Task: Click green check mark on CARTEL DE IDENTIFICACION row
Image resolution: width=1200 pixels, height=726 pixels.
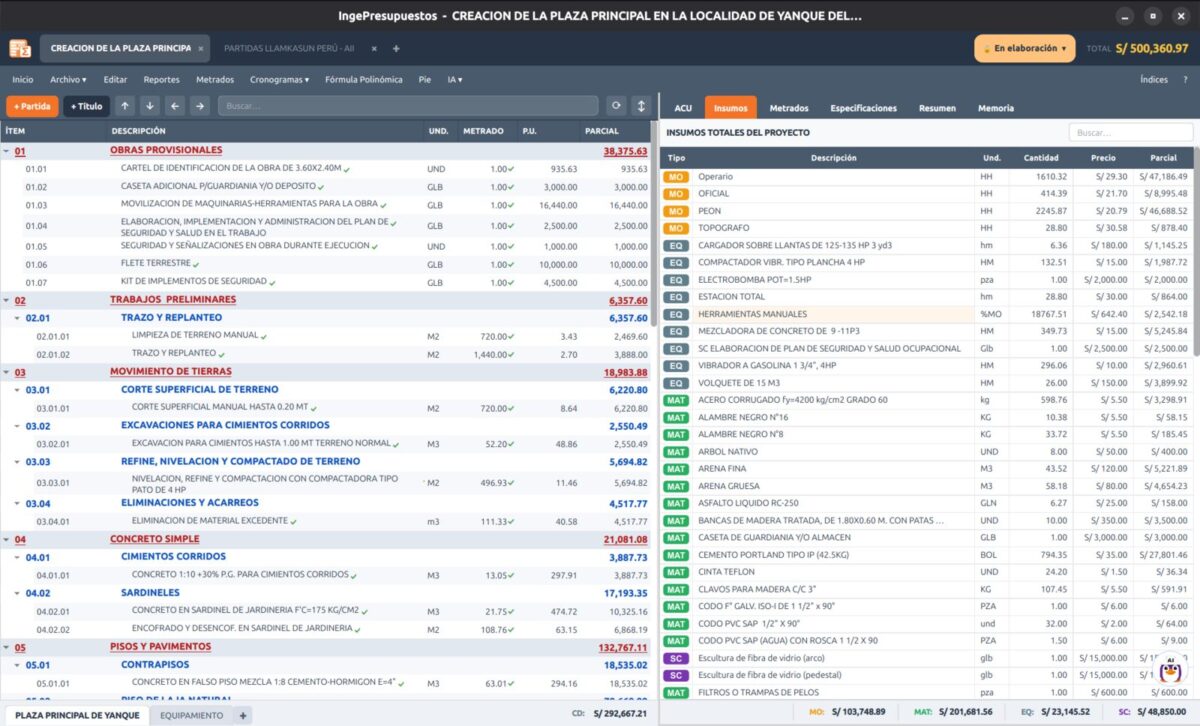Action: point(347,169)
